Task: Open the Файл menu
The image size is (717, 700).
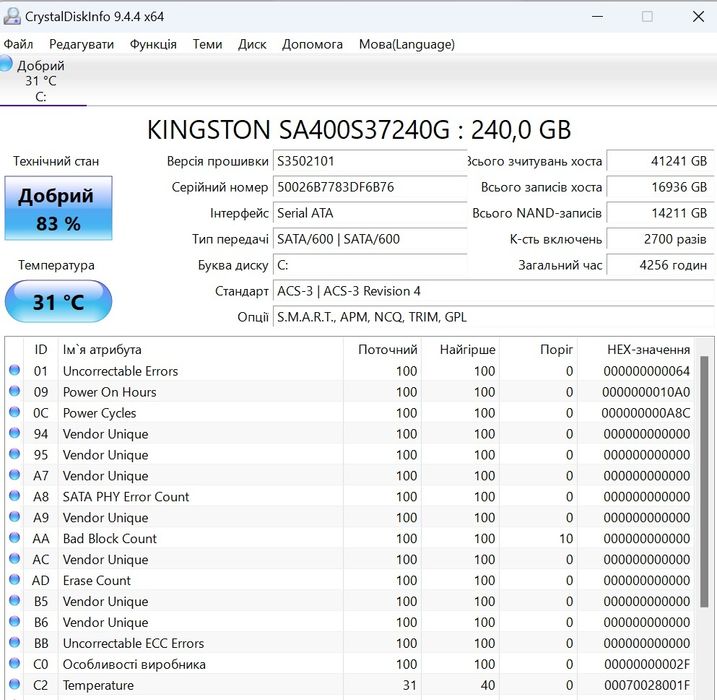Action: point(18,44)
